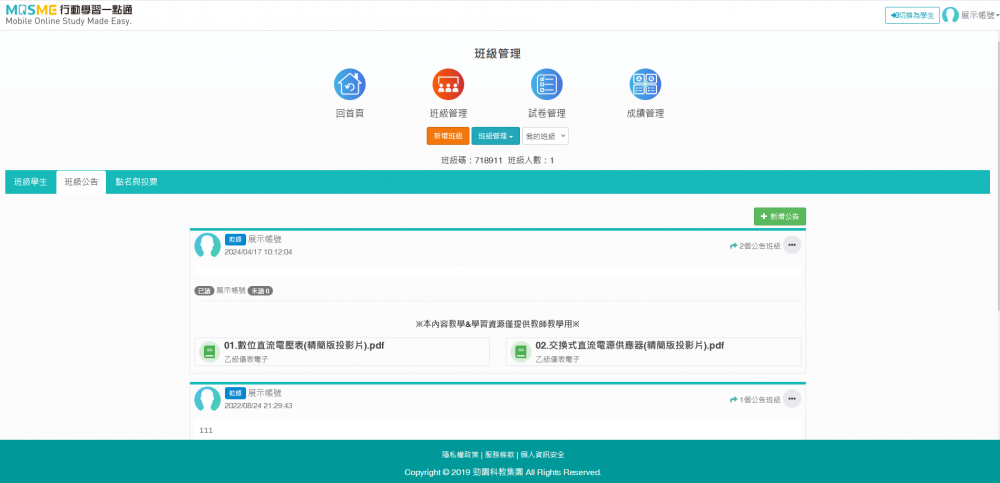Switch to the 點名與投票 tab
1000x483 pixels.
pos(136,182)
